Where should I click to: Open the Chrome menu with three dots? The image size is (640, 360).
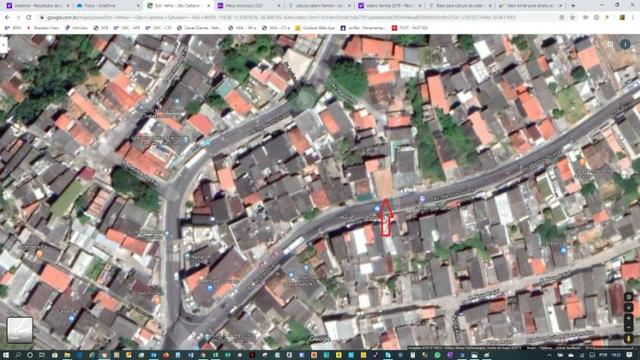634,18
